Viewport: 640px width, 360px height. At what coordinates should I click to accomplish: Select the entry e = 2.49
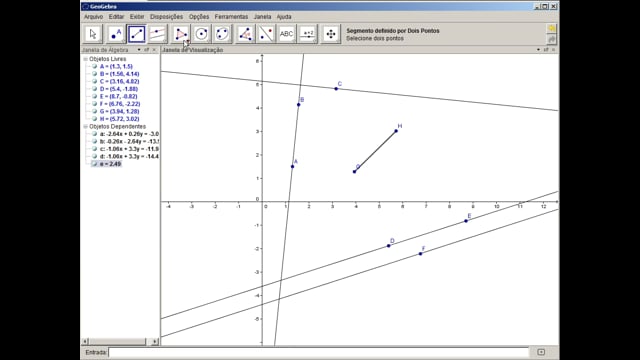click(x=110, y=164)
